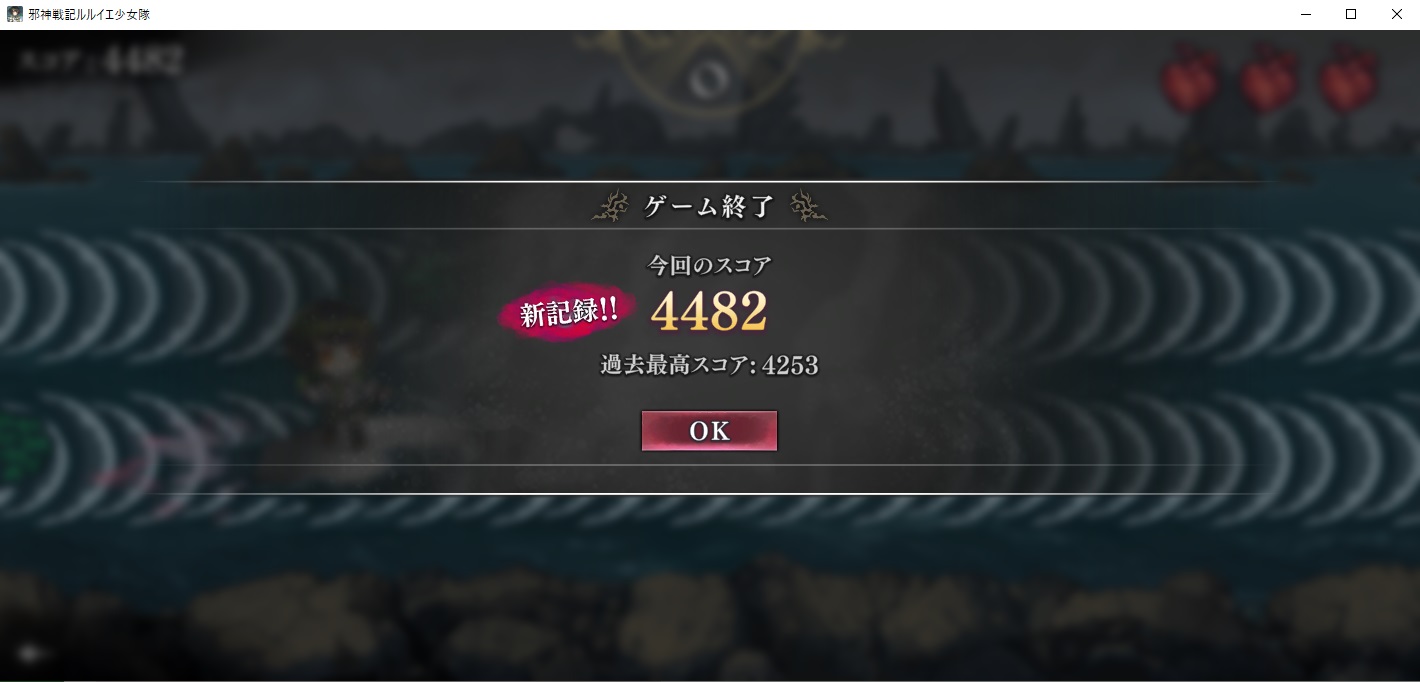Viewport: 1420px width, 682px height.
Task: Click the ornament right of ゲーム終了
Action: point(808,206)
